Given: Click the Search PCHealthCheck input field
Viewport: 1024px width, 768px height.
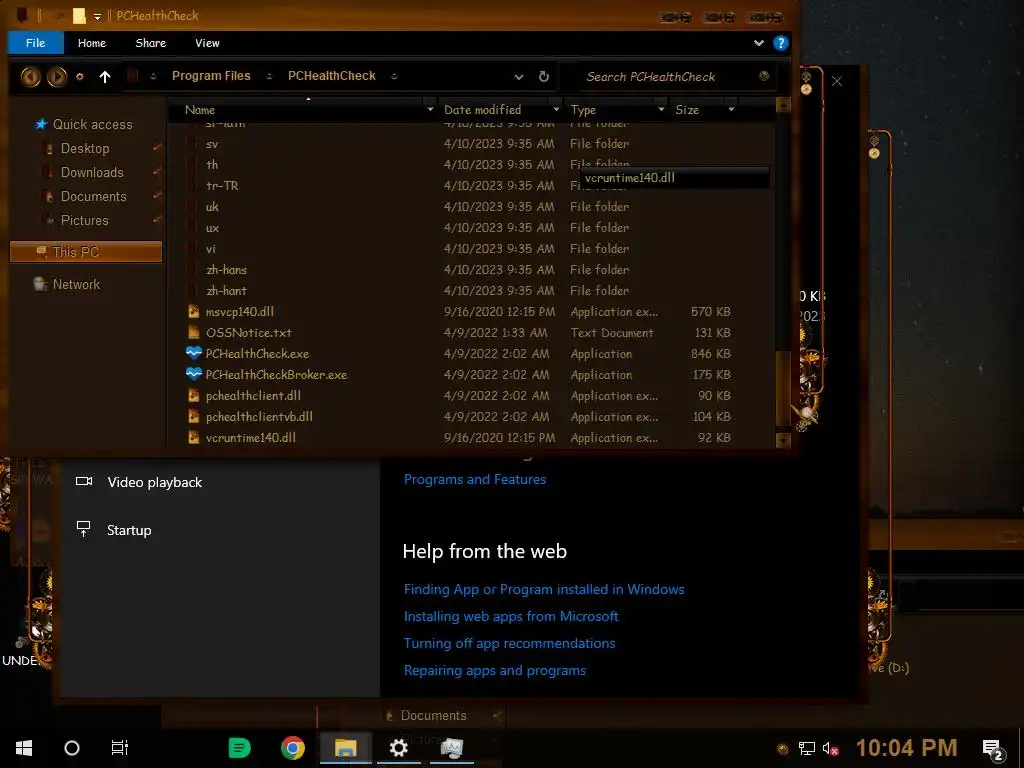Looking at the screenshot, I should pos(669,76).
